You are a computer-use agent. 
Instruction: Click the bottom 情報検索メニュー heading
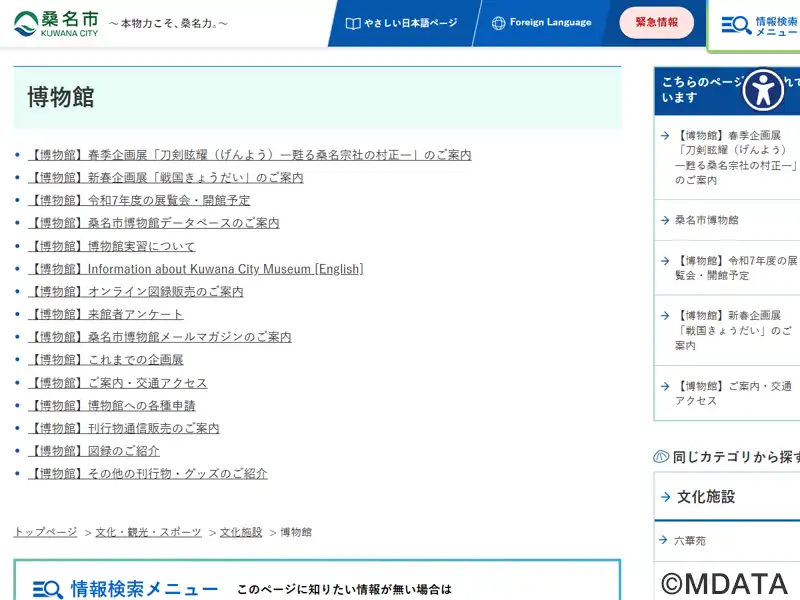[143, 589]
